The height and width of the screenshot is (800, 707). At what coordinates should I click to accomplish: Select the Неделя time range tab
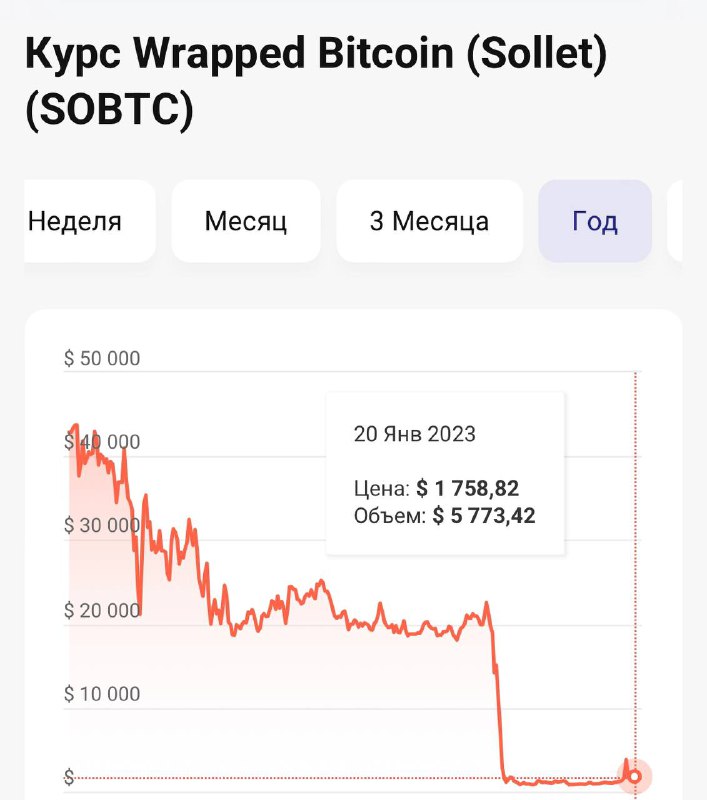[89, 221]
